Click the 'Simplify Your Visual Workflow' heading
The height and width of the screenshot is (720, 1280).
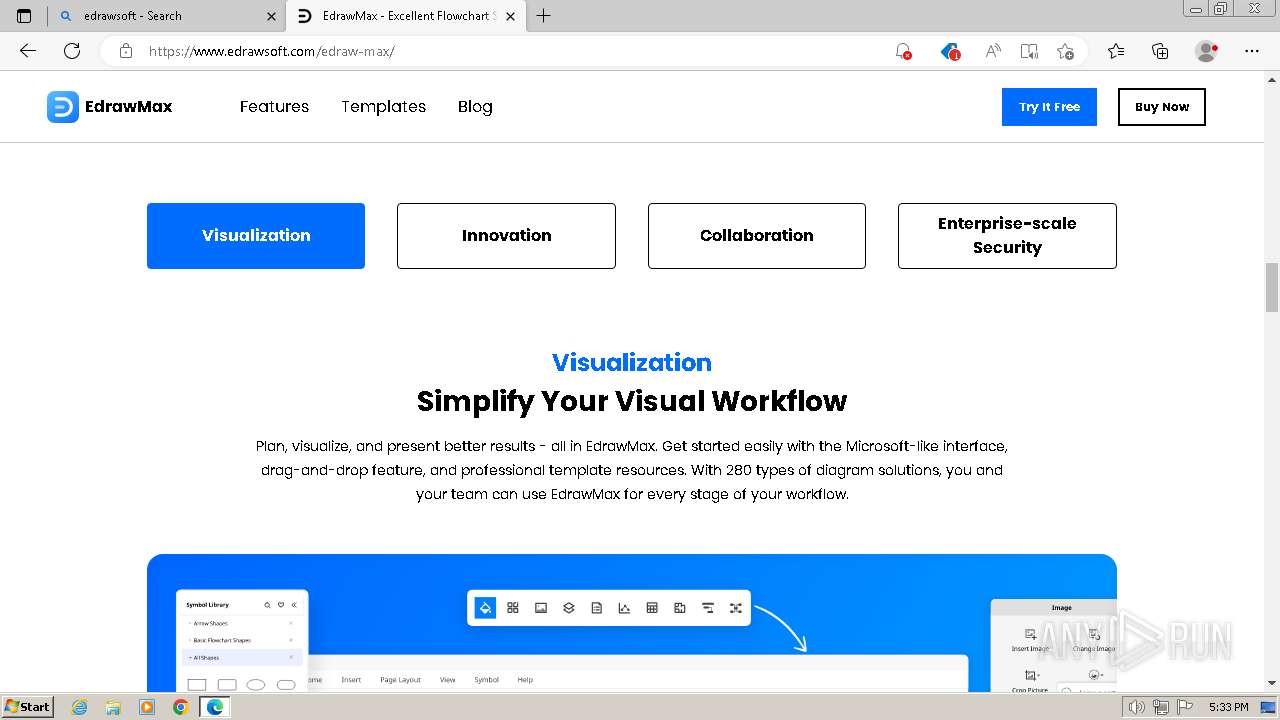[632, 401]
